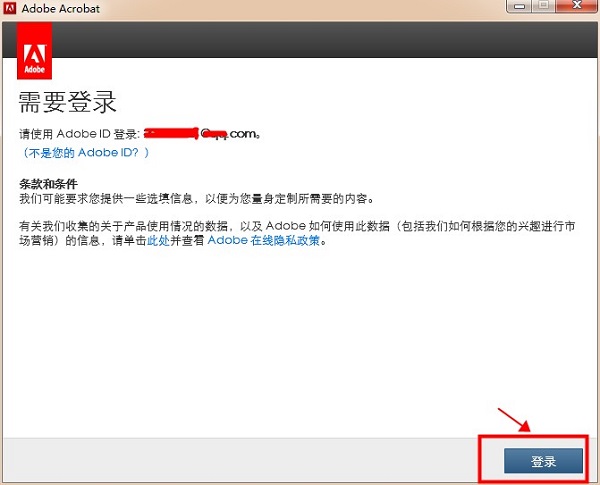Open the Adobe 在线隐私政策 link
Image resolution: width=600 pixels, height=485 pixels.
click(264, 241)
